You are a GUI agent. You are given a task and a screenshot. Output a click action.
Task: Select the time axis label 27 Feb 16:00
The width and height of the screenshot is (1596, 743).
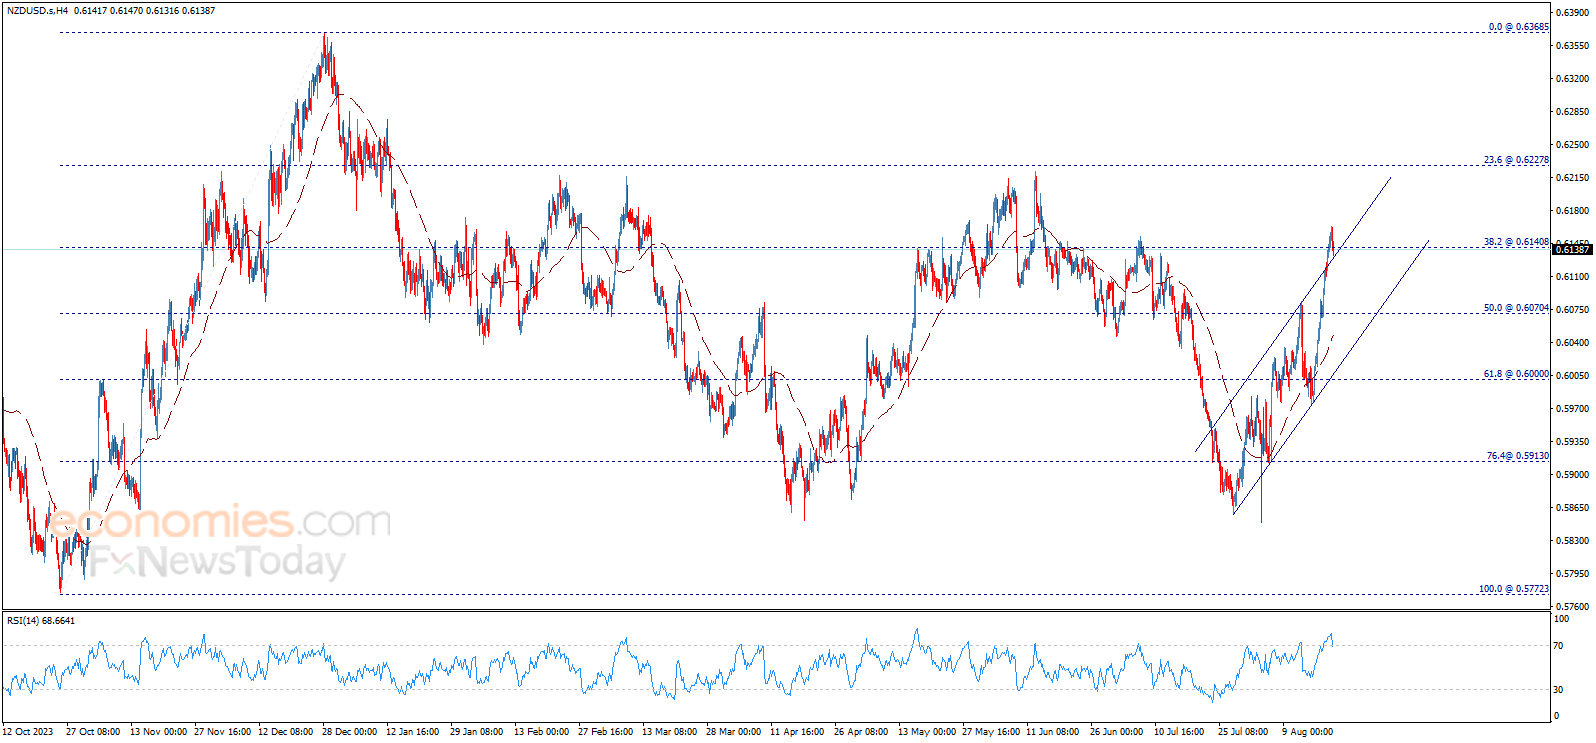point(606,732)
